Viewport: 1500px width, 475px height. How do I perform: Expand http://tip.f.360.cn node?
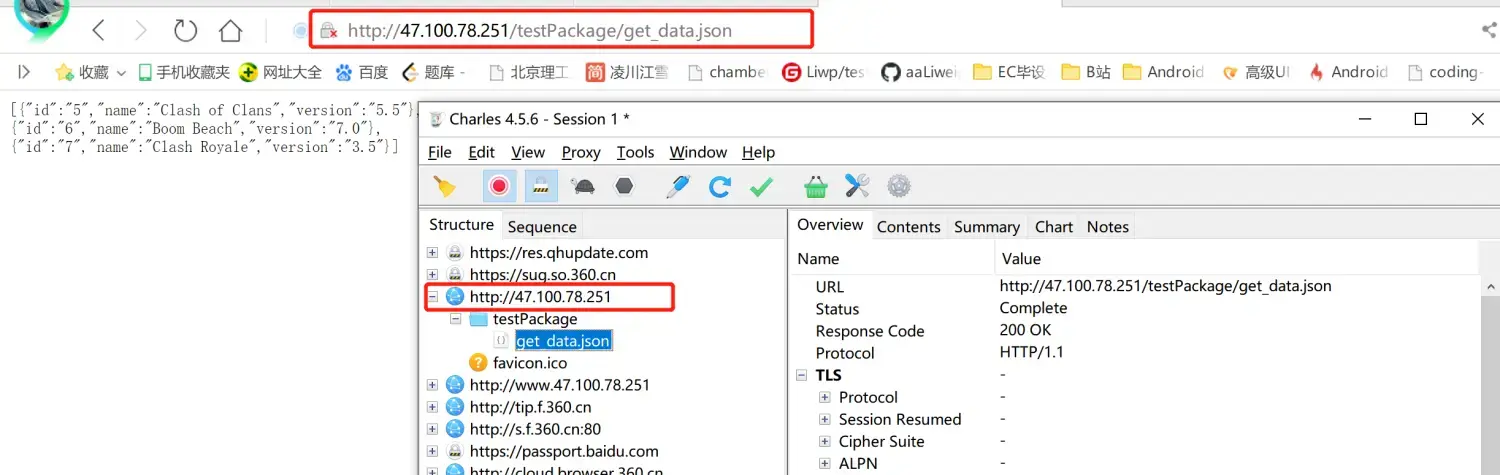point(432,407)
